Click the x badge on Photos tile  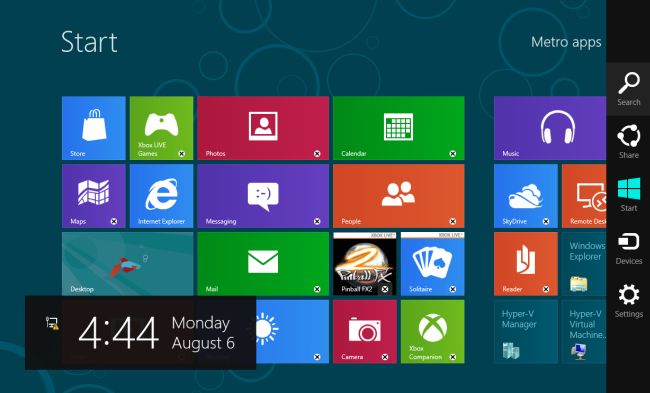pos(317,154)
